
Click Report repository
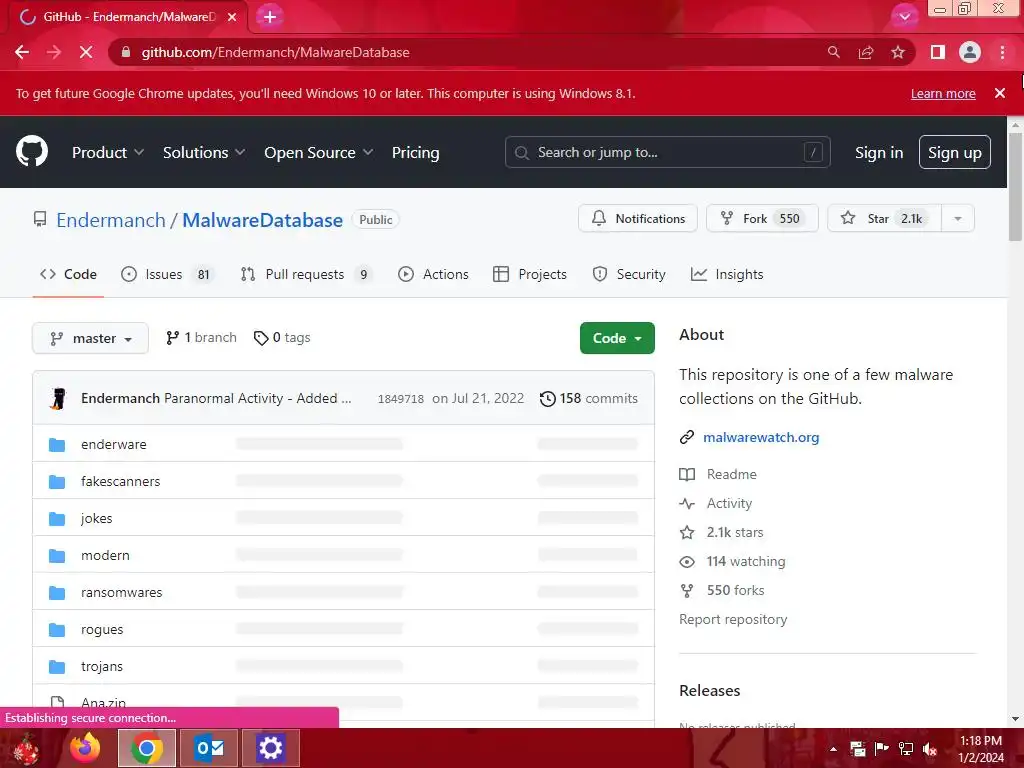733,619
